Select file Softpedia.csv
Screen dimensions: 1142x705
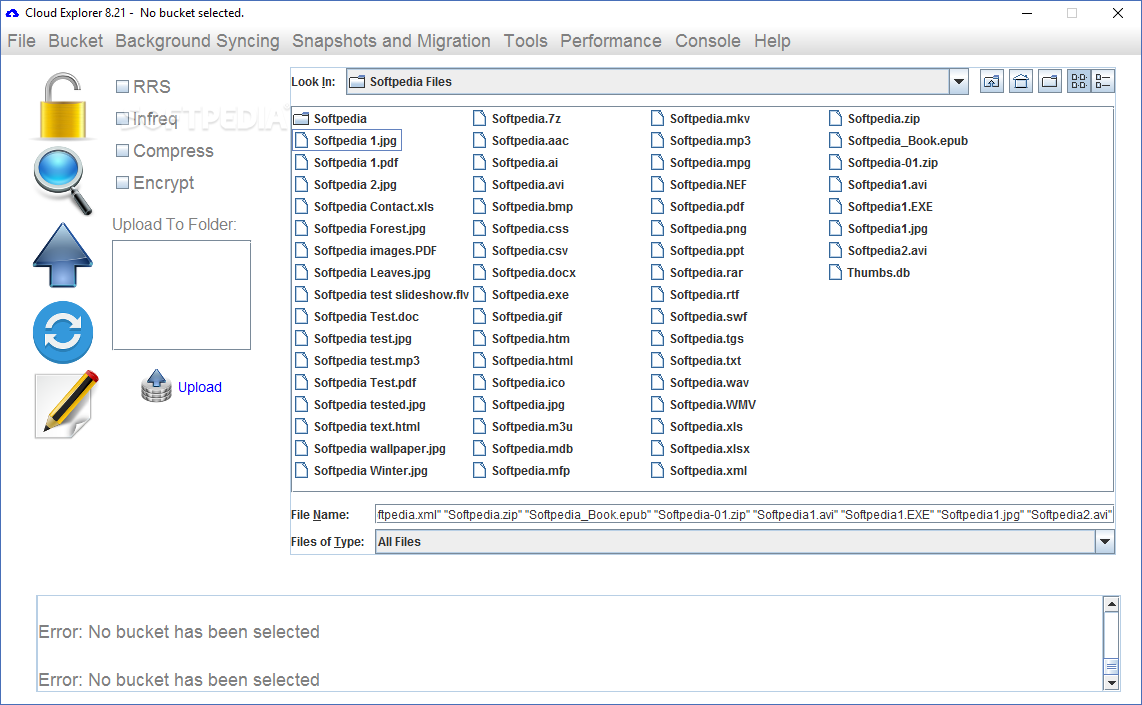tap(529, 251)
